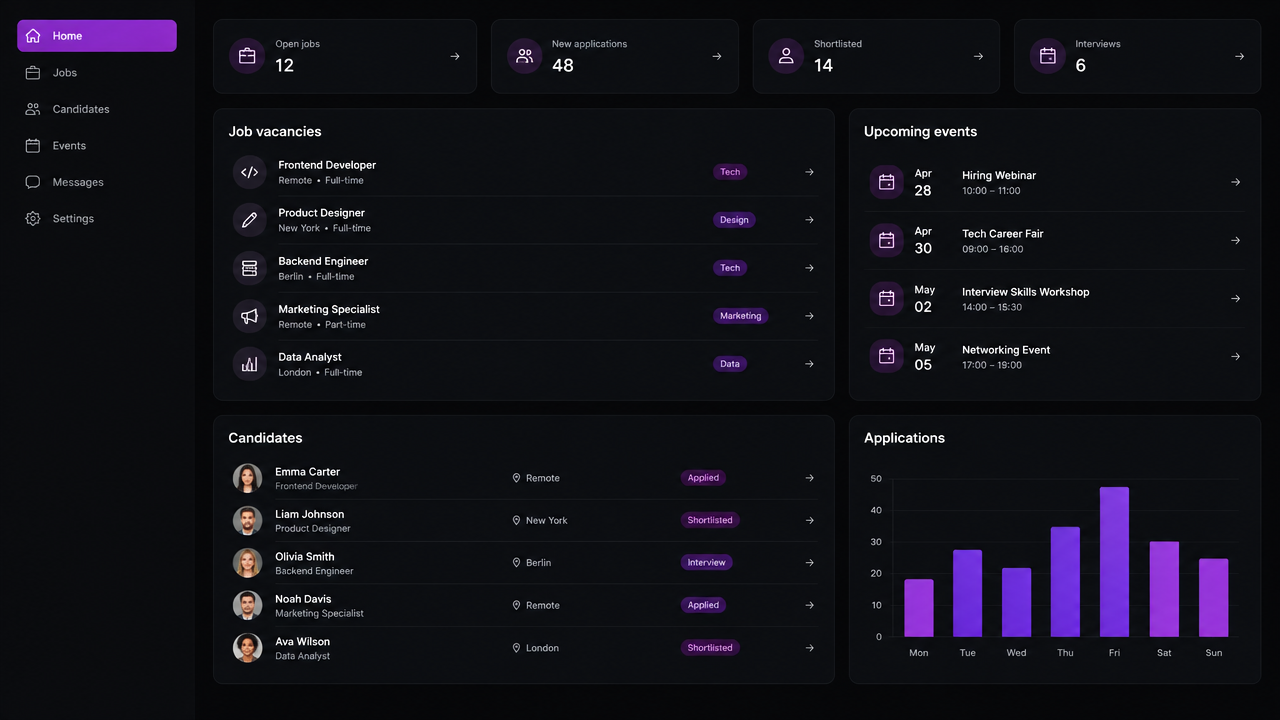1280x720 pixels.
Task: Click Olivia Smith's Interview status badge
Action: pyautogui.click(x=706, y=563)
